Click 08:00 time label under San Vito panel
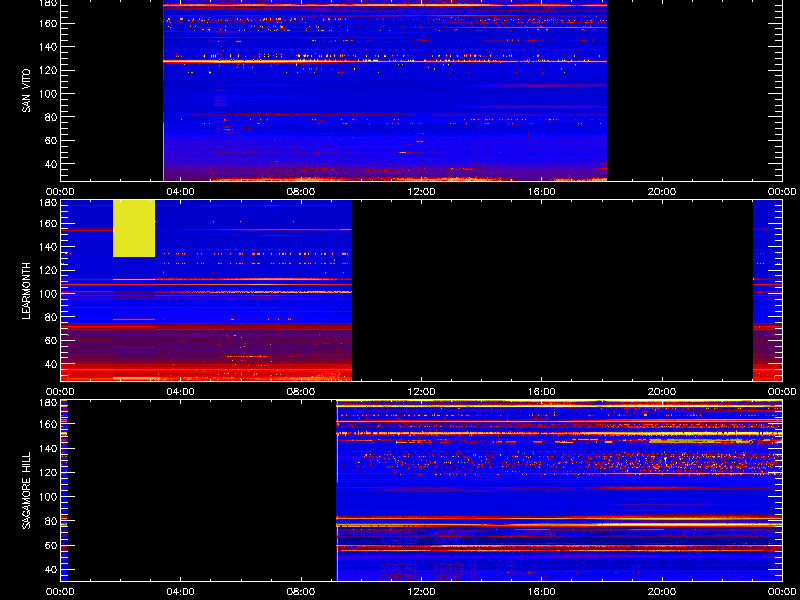The image size is (800, 600). (301, 192)
